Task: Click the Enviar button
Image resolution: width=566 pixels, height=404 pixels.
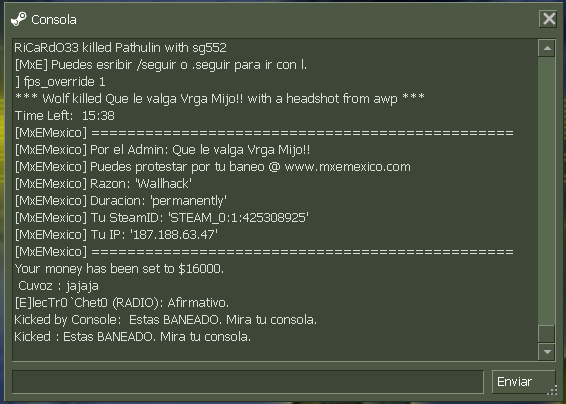Action: coord(523,382)
